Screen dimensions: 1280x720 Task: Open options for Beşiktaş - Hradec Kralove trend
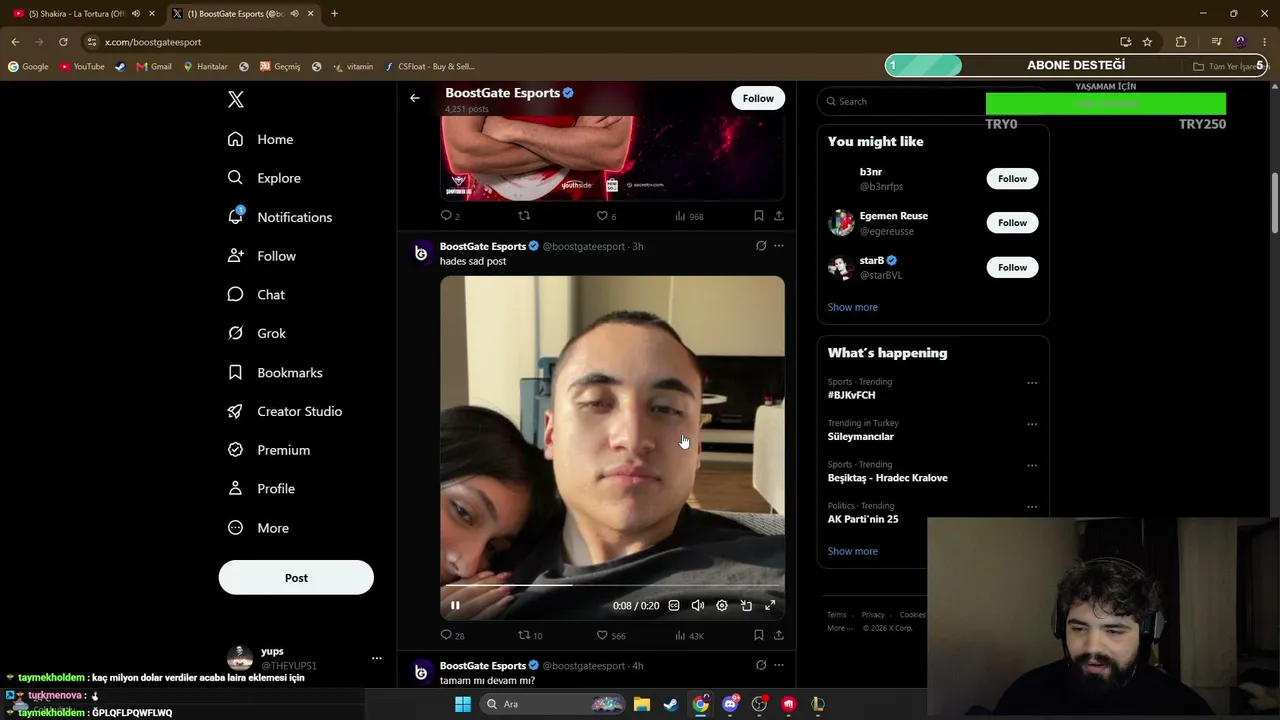tap(1032, 465)
